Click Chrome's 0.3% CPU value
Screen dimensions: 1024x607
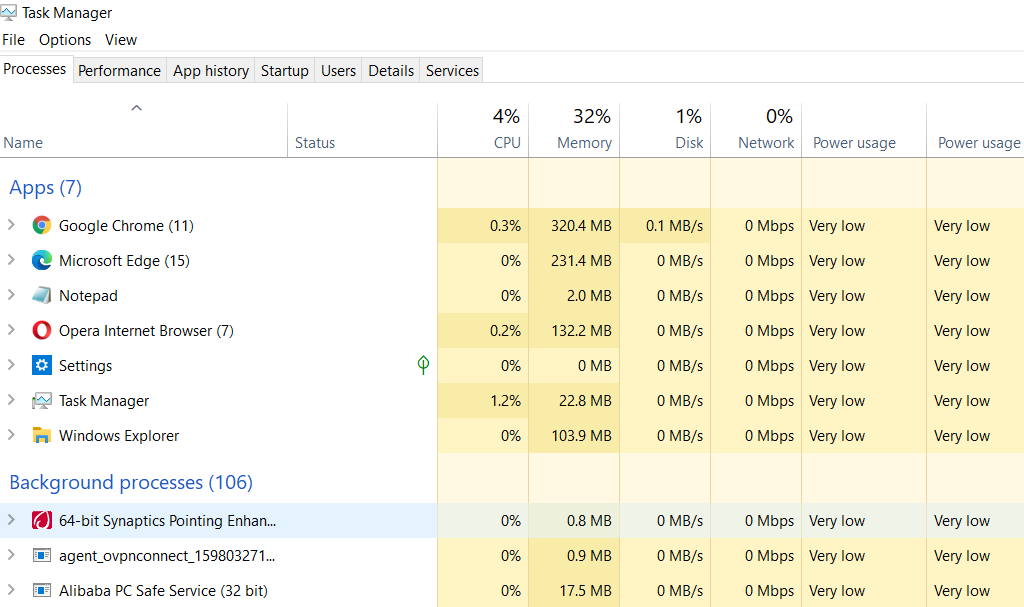(x=505, y=225)
